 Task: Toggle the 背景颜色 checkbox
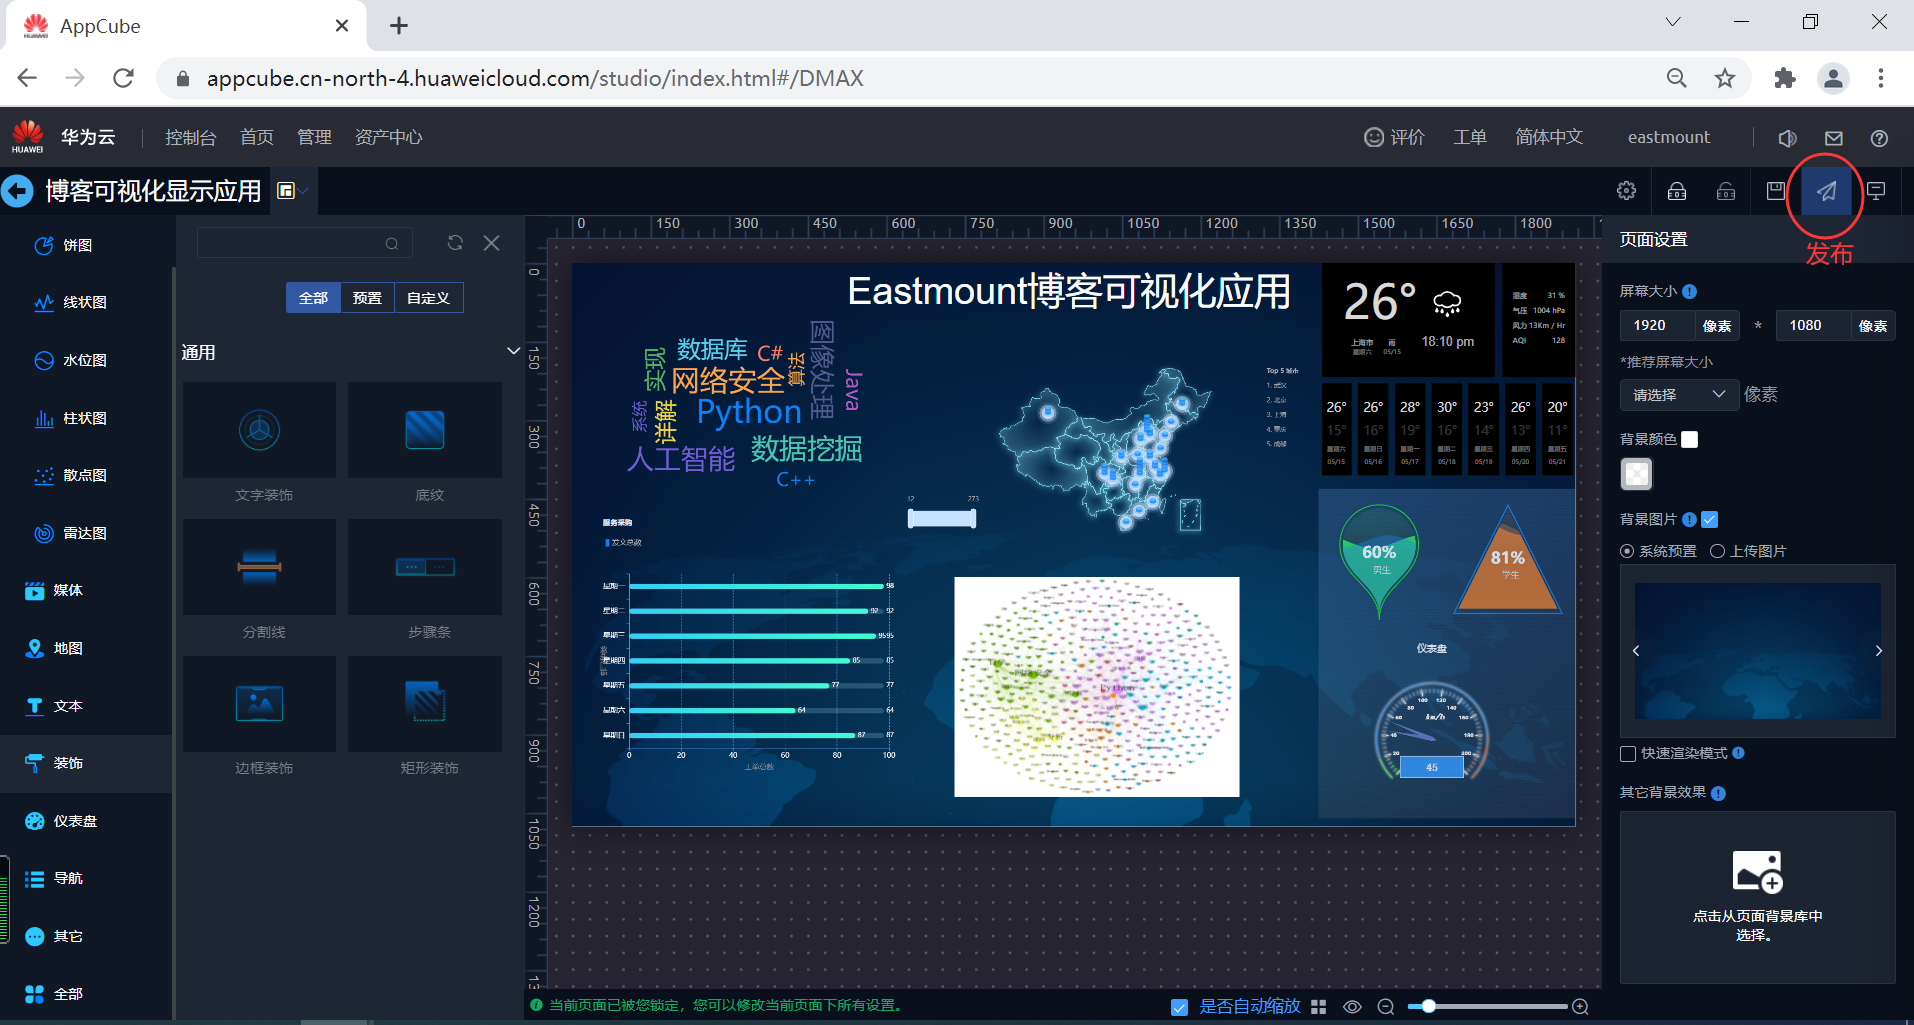(1690, 439)
